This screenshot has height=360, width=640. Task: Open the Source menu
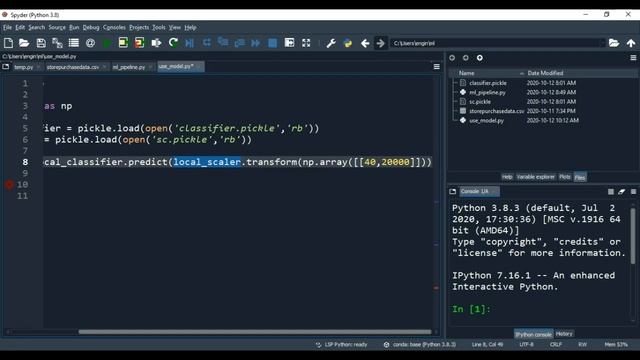[x=57, y=27]
